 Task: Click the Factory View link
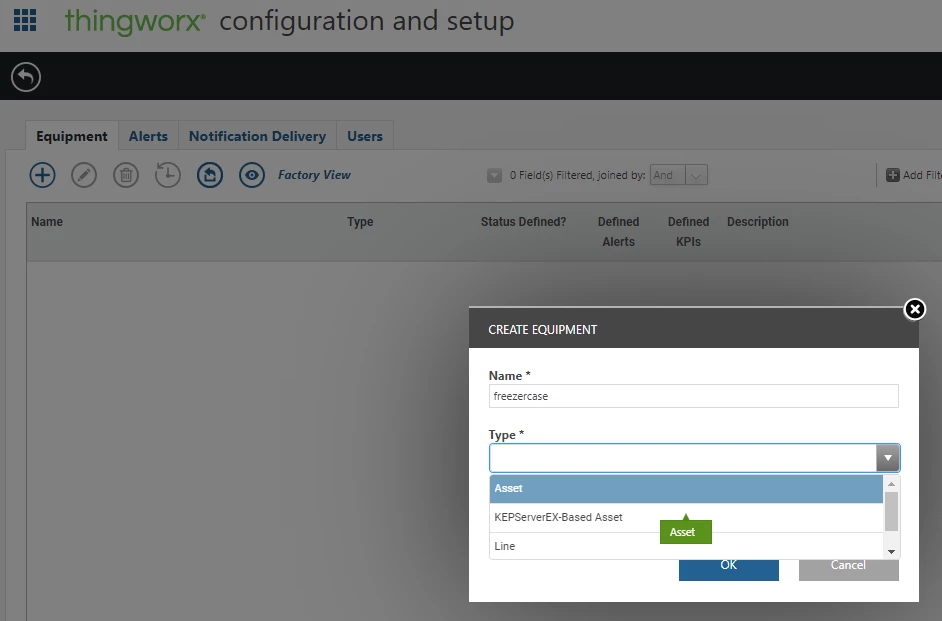[314, 175]
